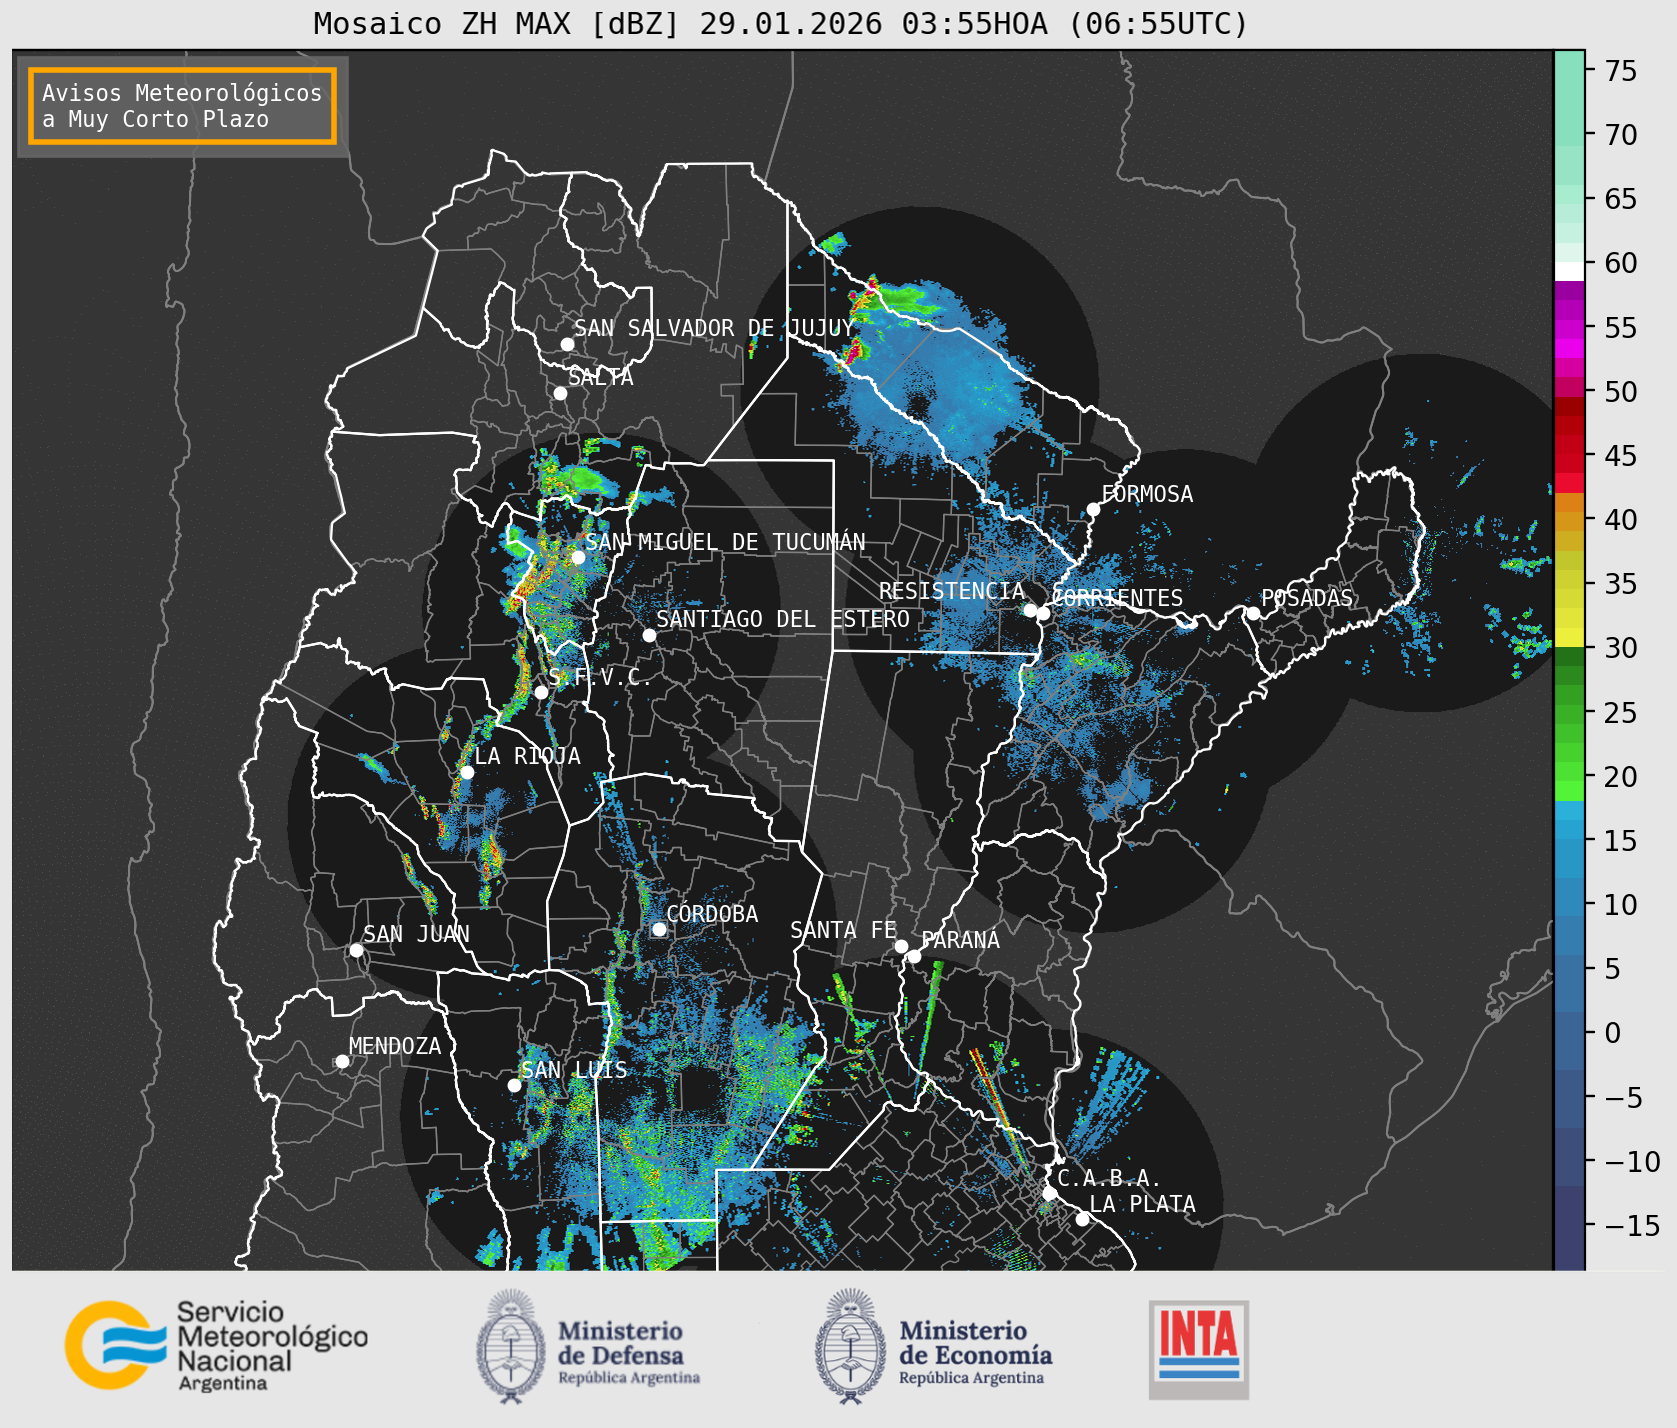Click the Salta city marker dot

[561, 393]
